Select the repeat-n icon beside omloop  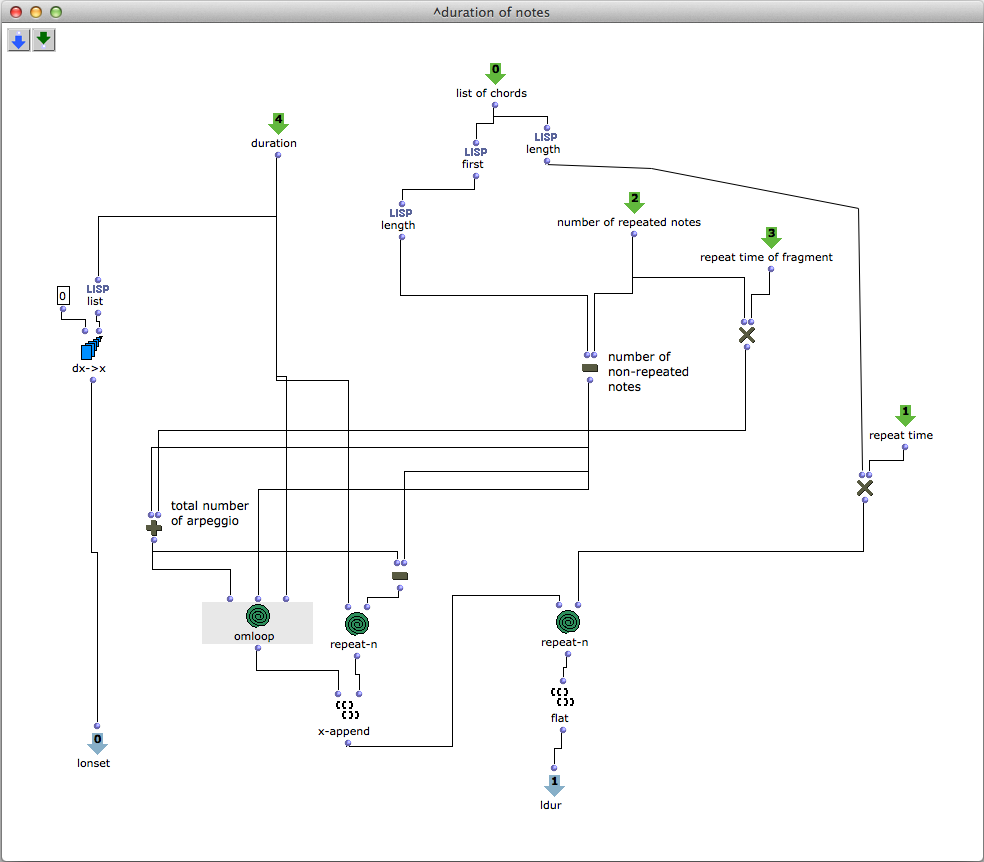pos(357,624)
